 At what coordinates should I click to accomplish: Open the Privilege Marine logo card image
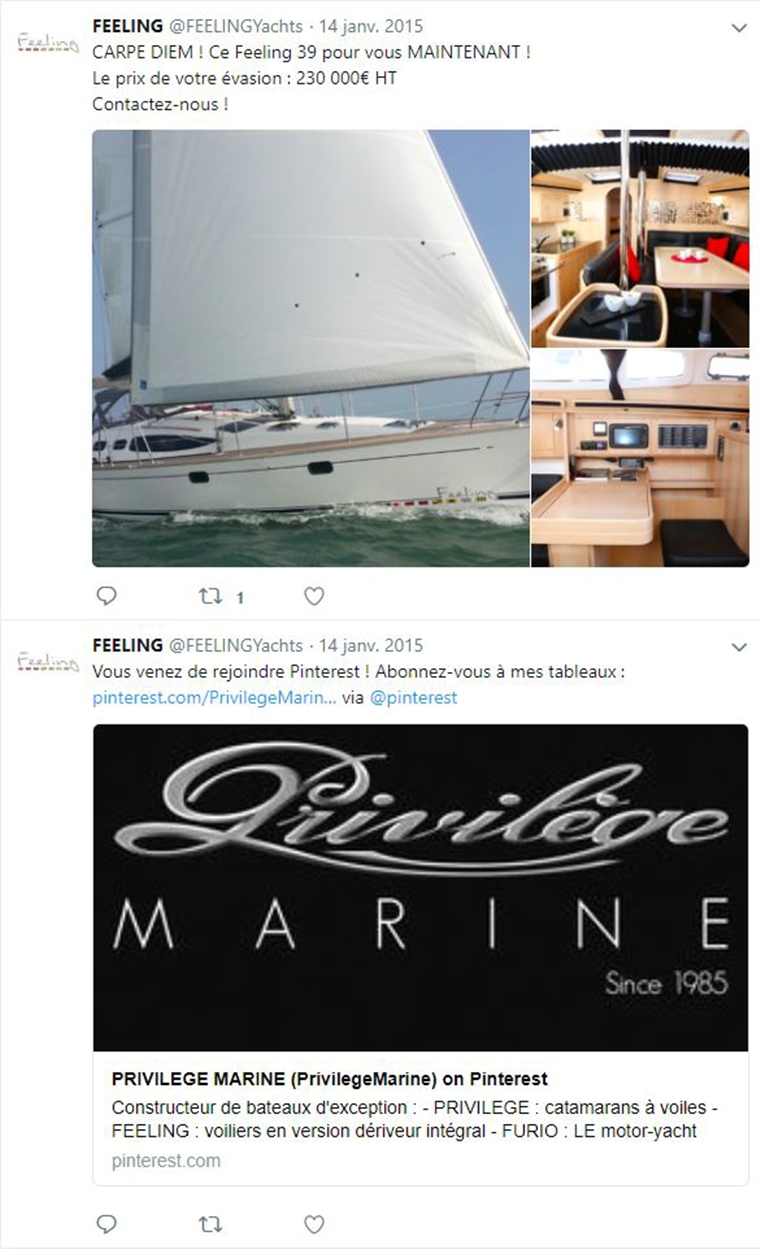(x=420, y=887)
